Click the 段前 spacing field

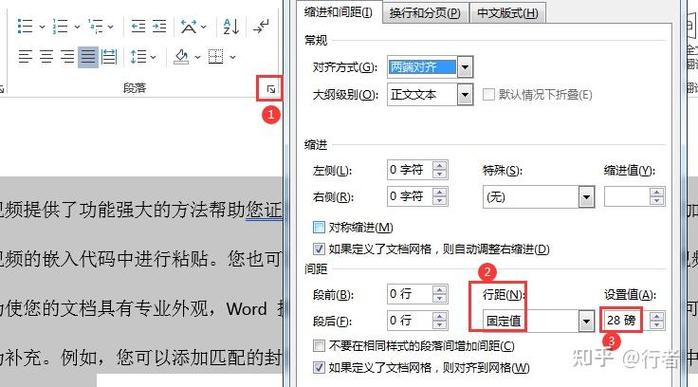point(410,294)
